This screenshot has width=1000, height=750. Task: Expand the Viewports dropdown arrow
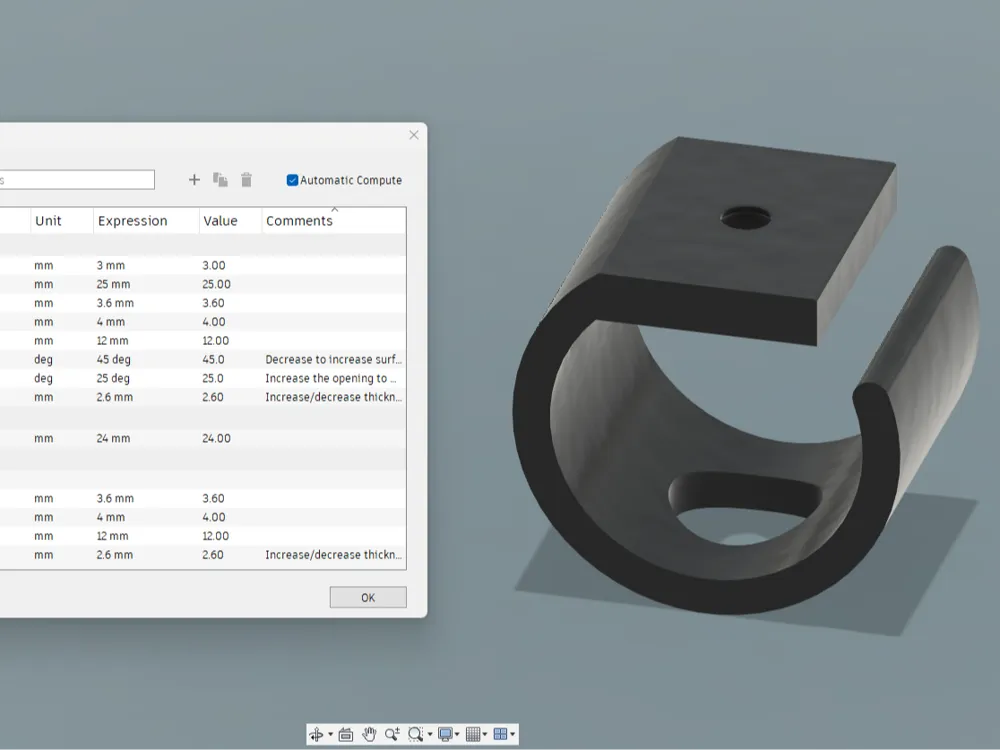tap(512, 735)
